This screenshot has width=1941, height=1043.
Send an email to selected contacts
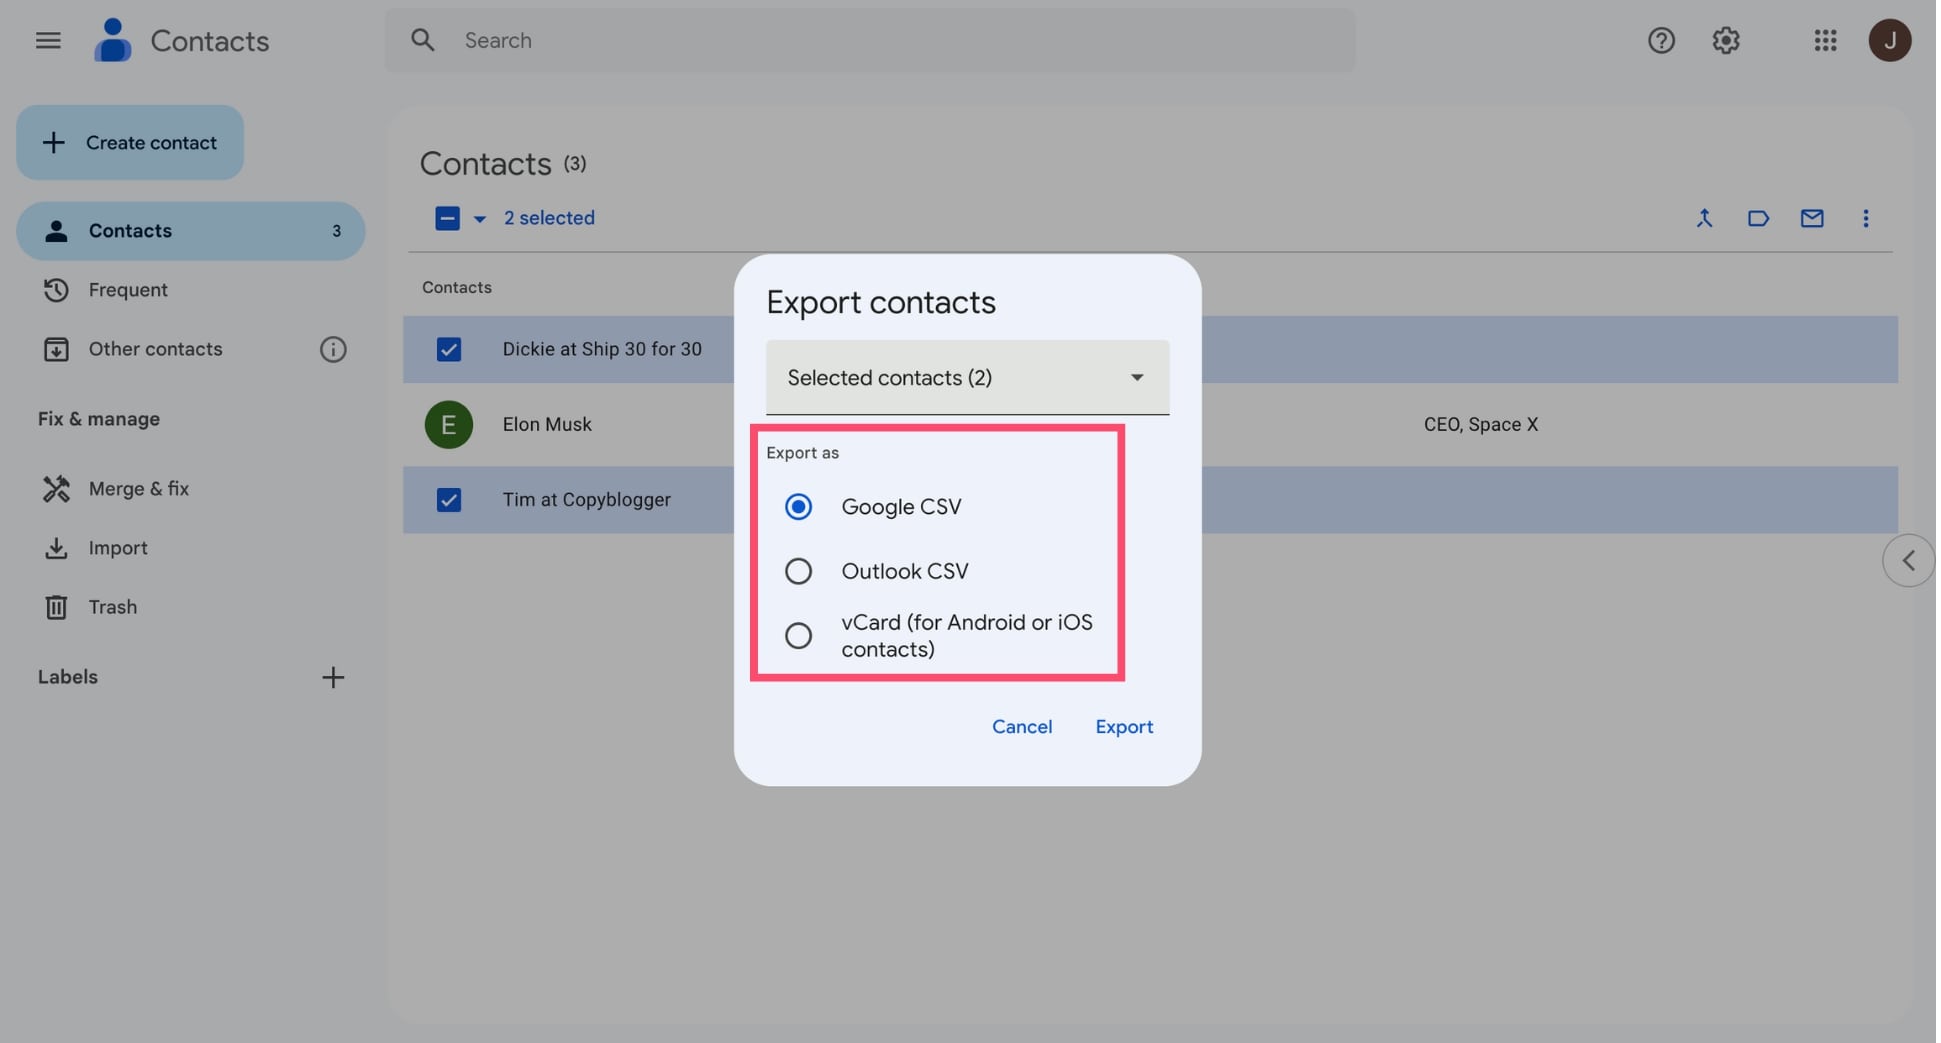pyautogui.click(x=1812, y=218)
